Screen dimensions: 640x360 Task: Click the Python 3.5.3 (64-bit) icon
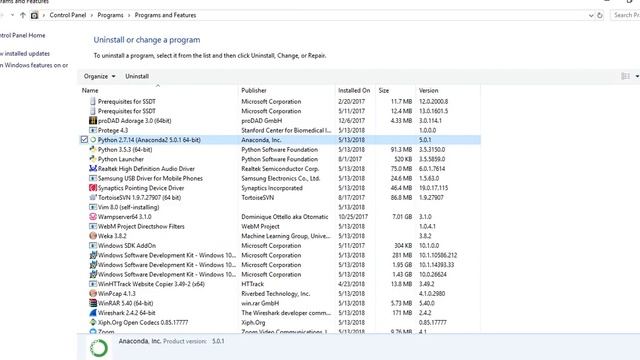pyautogui.click(x=93, y=149)
